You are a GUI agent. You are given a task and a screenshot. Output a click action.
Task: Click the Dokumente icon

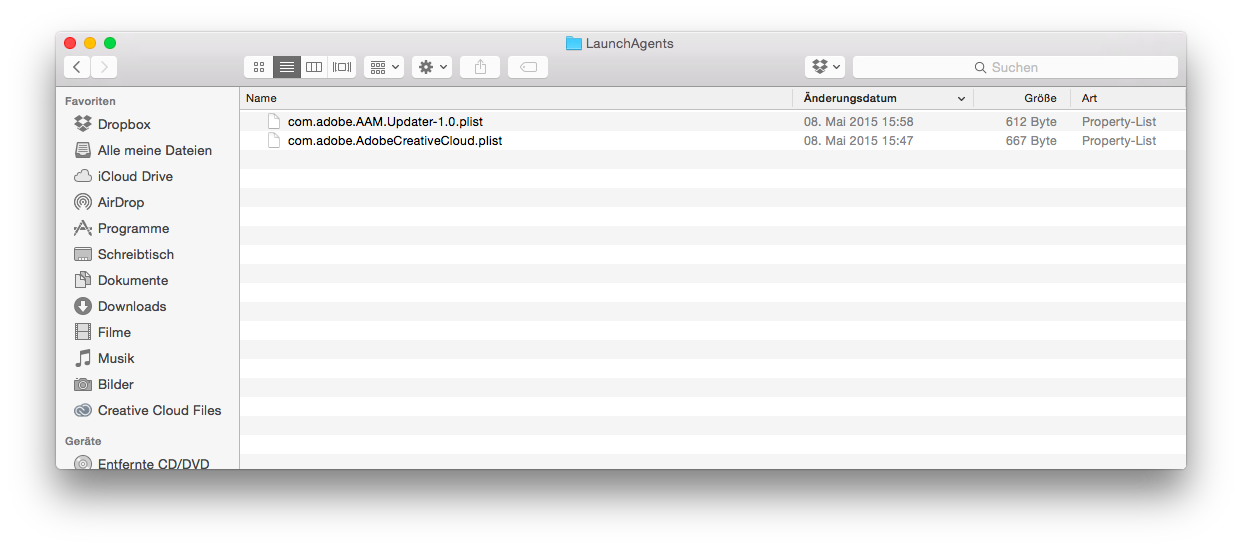[83, 280]
